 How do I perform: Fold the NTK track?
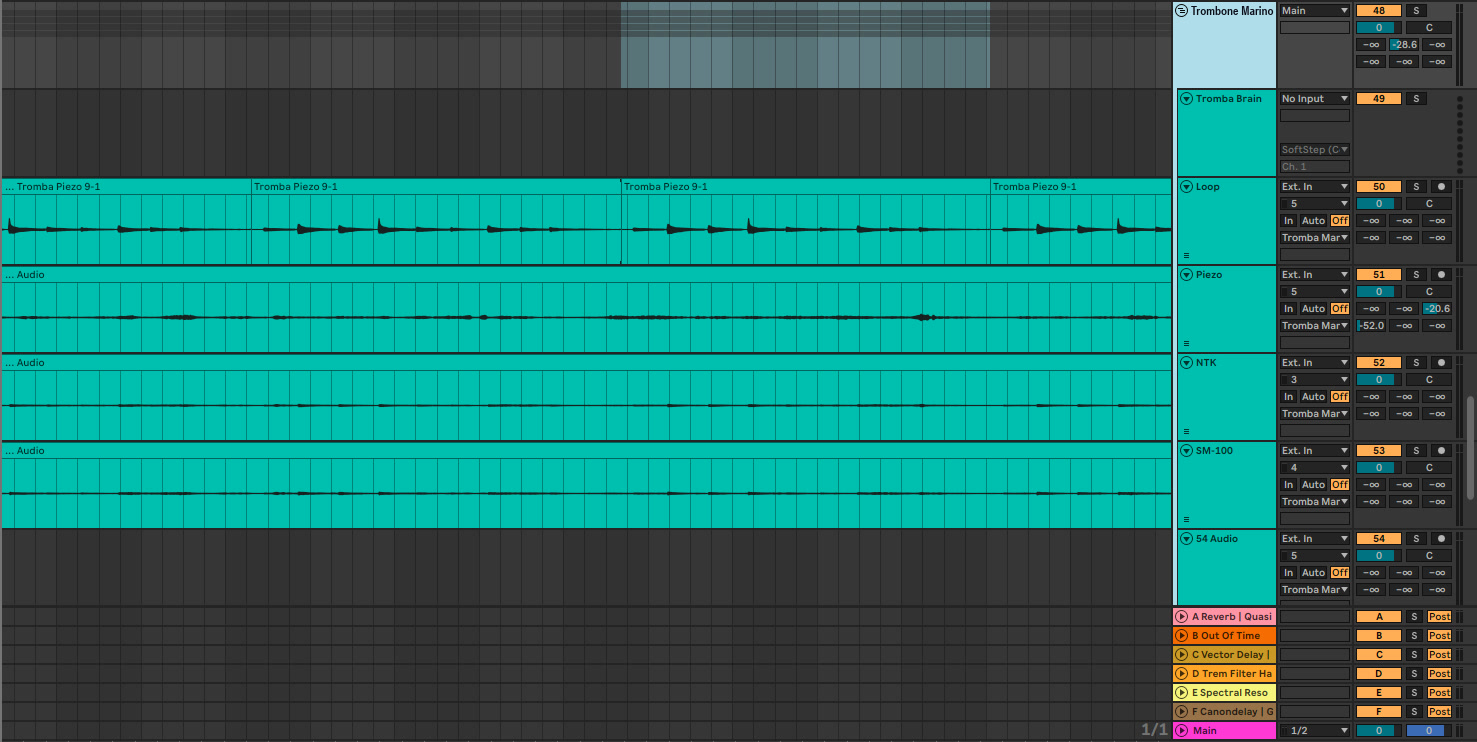click(1186, 363)
